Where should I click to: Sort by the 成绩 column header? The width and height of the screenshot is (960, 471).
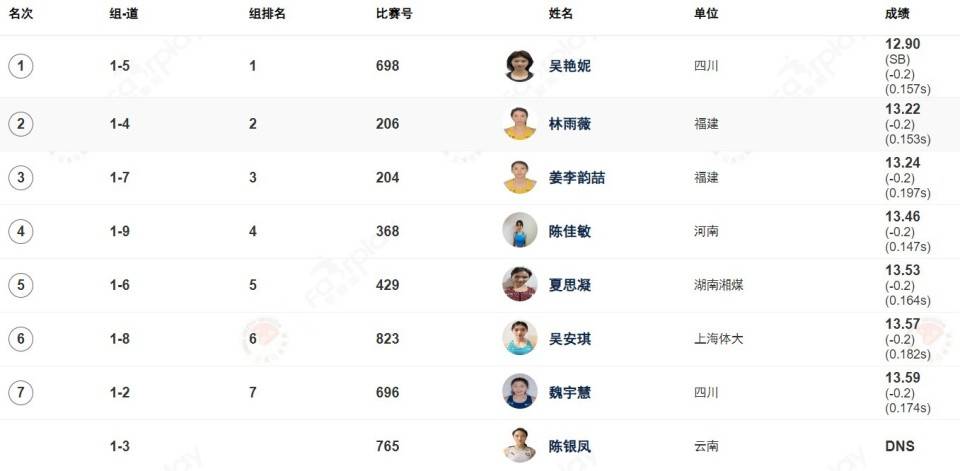click(897, 15)
